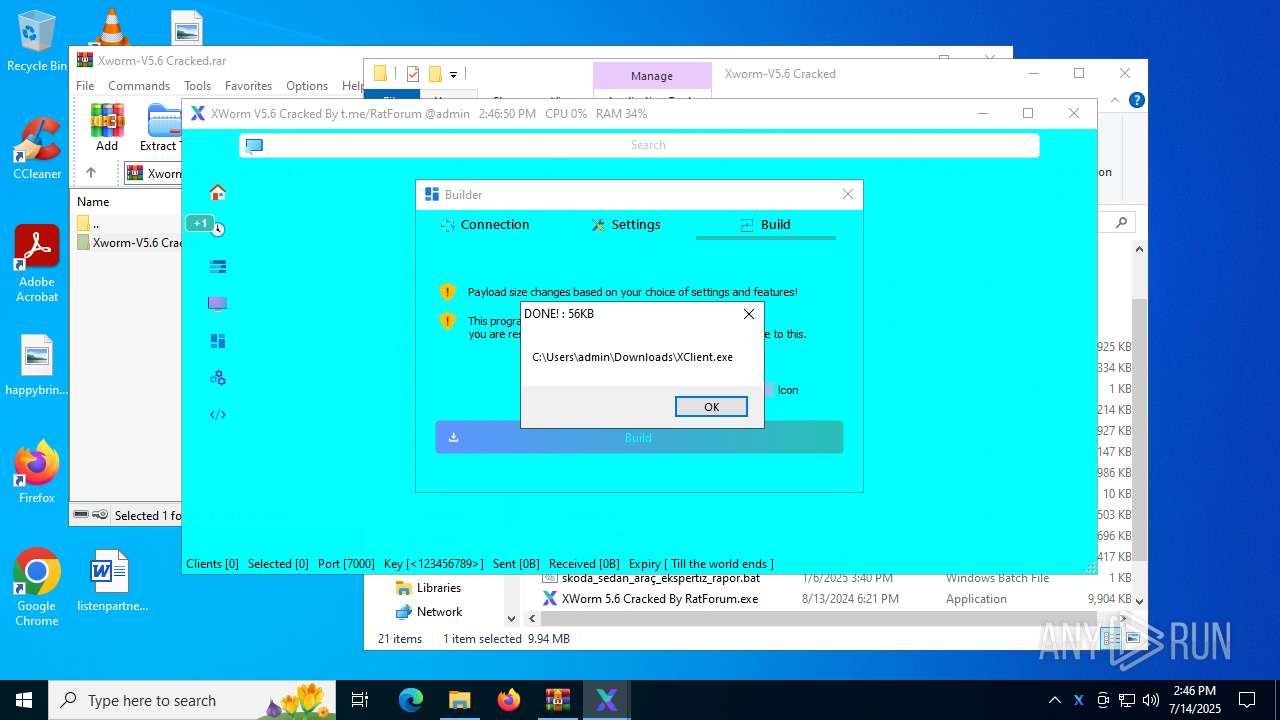The image size is (1280, 720).
Task: Click the Extract To icon in WinRAR
Action: coord(160,127)
